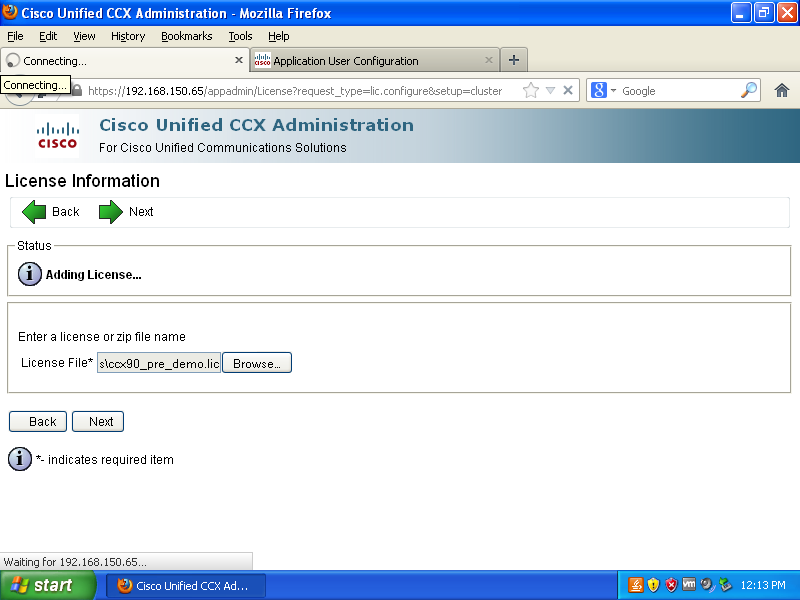Open the View menu
The width and height of the screenshot is (800, 600).
tap(84, 36)
